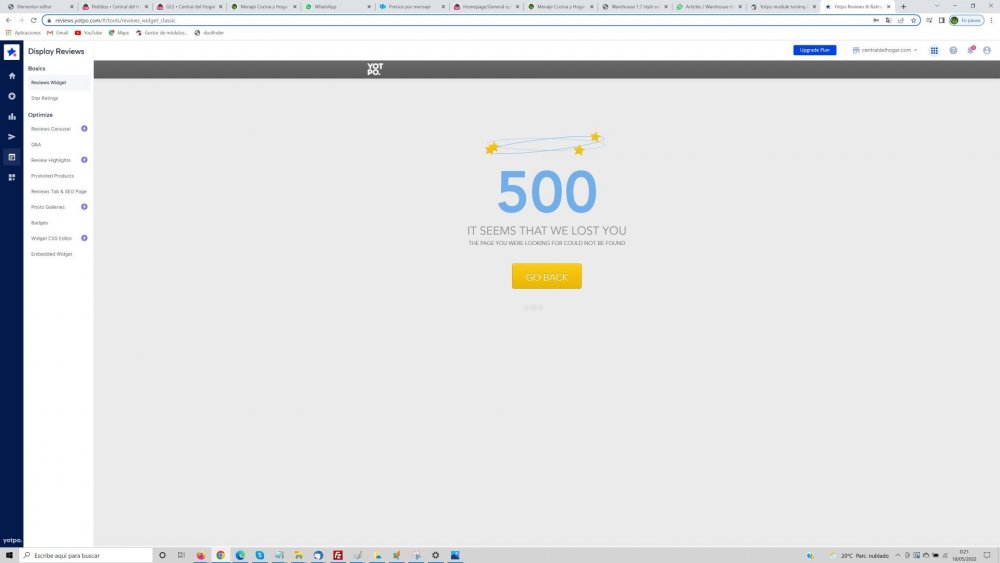Click the round icon below Home
Image resolution: width=1000 pixels, height=563 pixels.
[11, 96]
